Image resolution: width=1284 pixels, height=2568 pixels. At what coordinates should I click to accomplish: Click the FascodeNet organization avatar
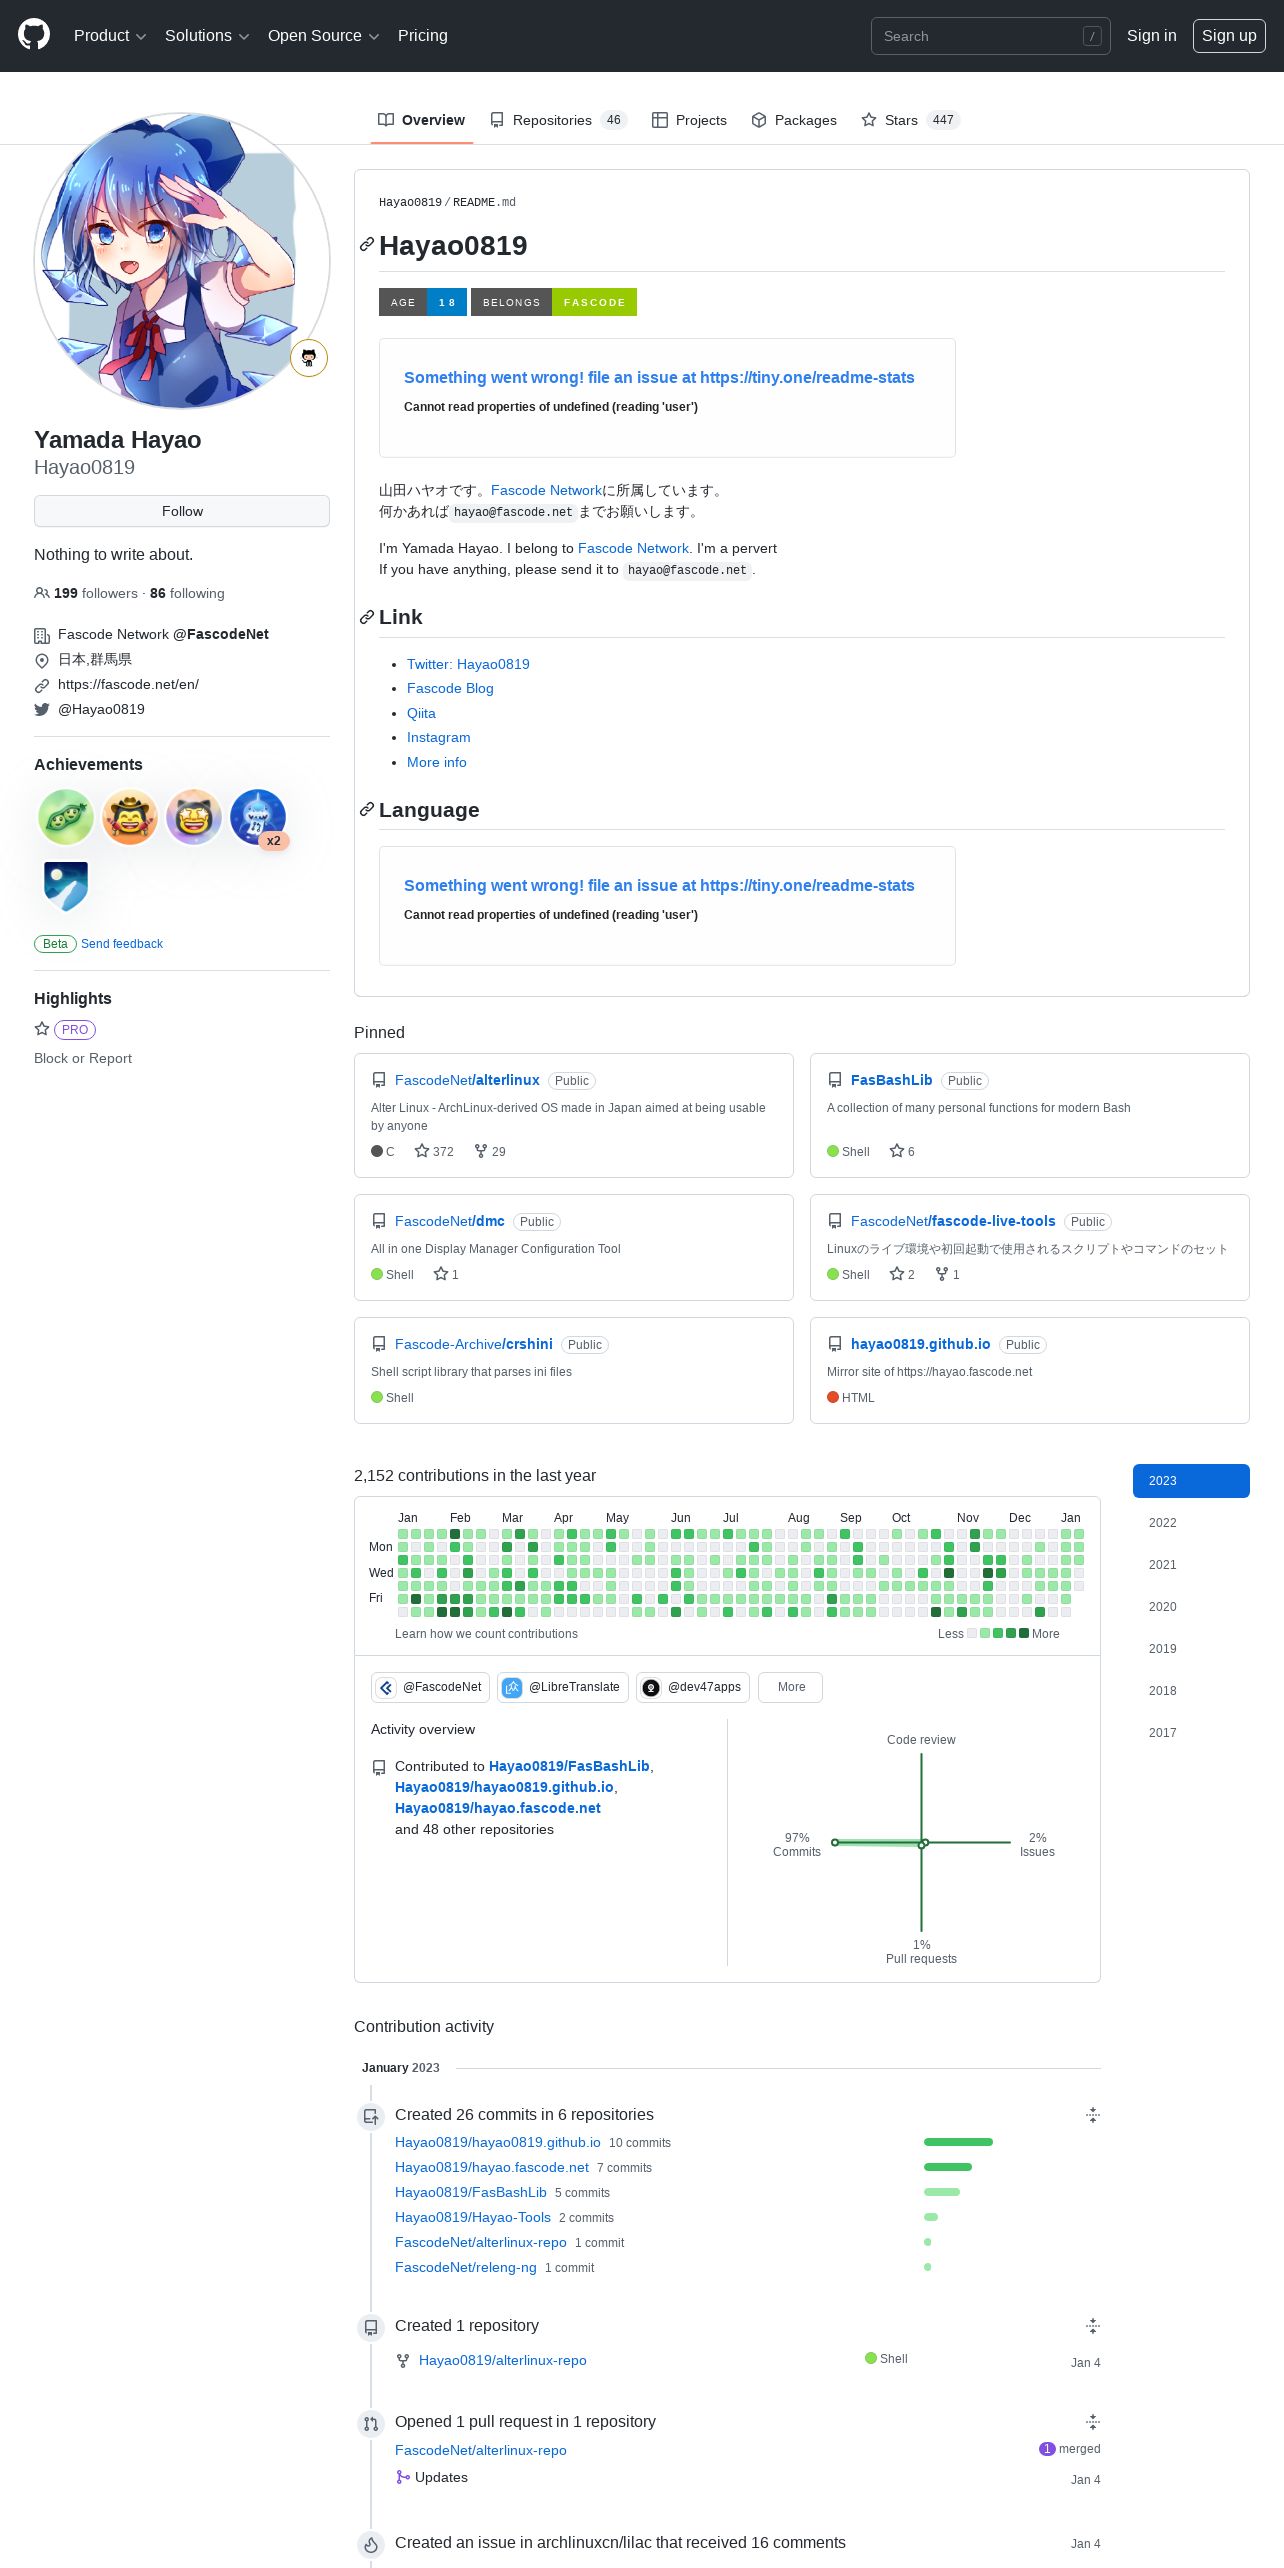coord(386,1687)
